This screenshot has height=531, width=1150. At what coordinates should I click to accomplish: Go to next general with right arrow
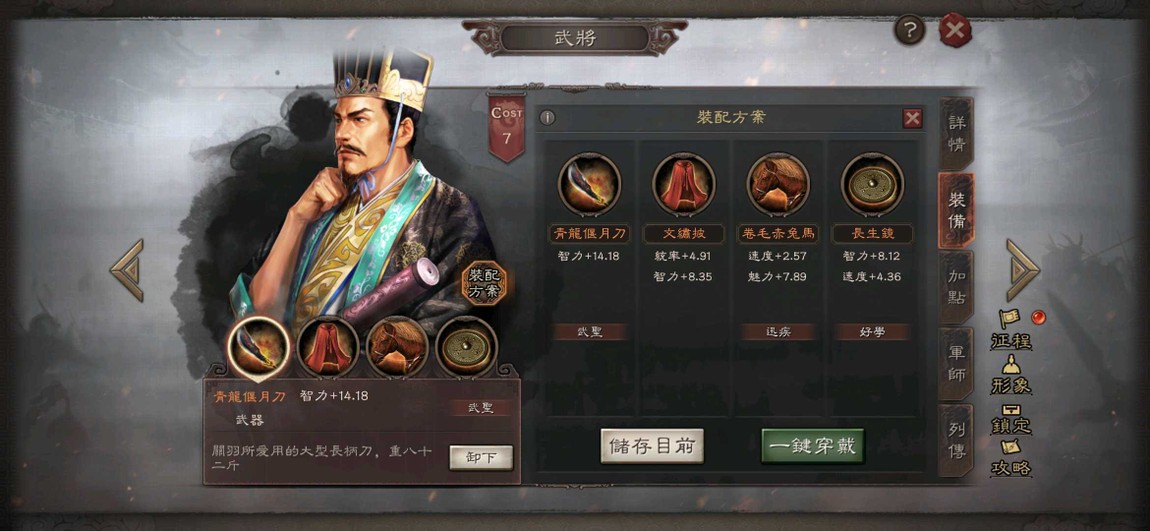click(1022, 270)
